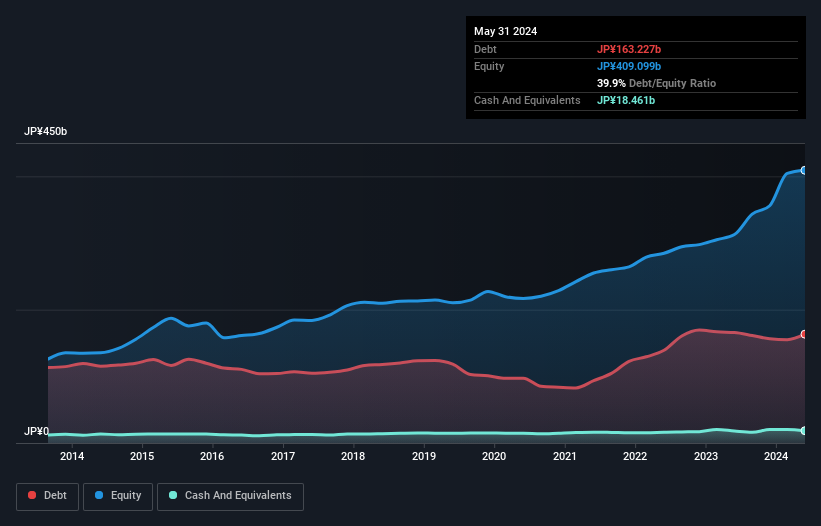Click the 39.9% Debt/Equity Ratio text
The width and height of the screenshot is (821, 526).
(656, 83)
